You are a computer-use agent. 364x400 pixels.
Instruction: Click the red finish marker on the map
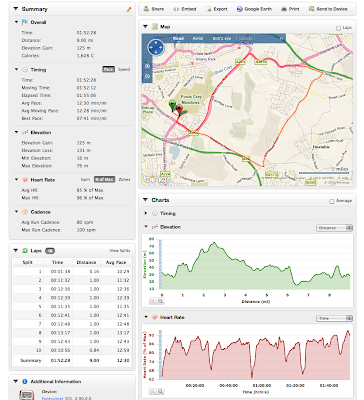click(179, 110)
